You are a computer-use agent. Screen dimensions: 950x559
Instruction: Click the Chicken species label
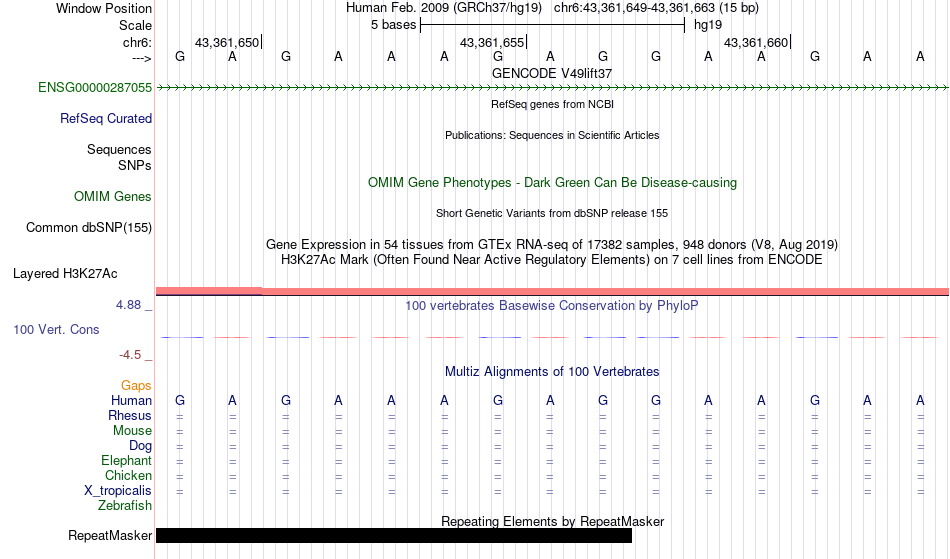[128, 476]
